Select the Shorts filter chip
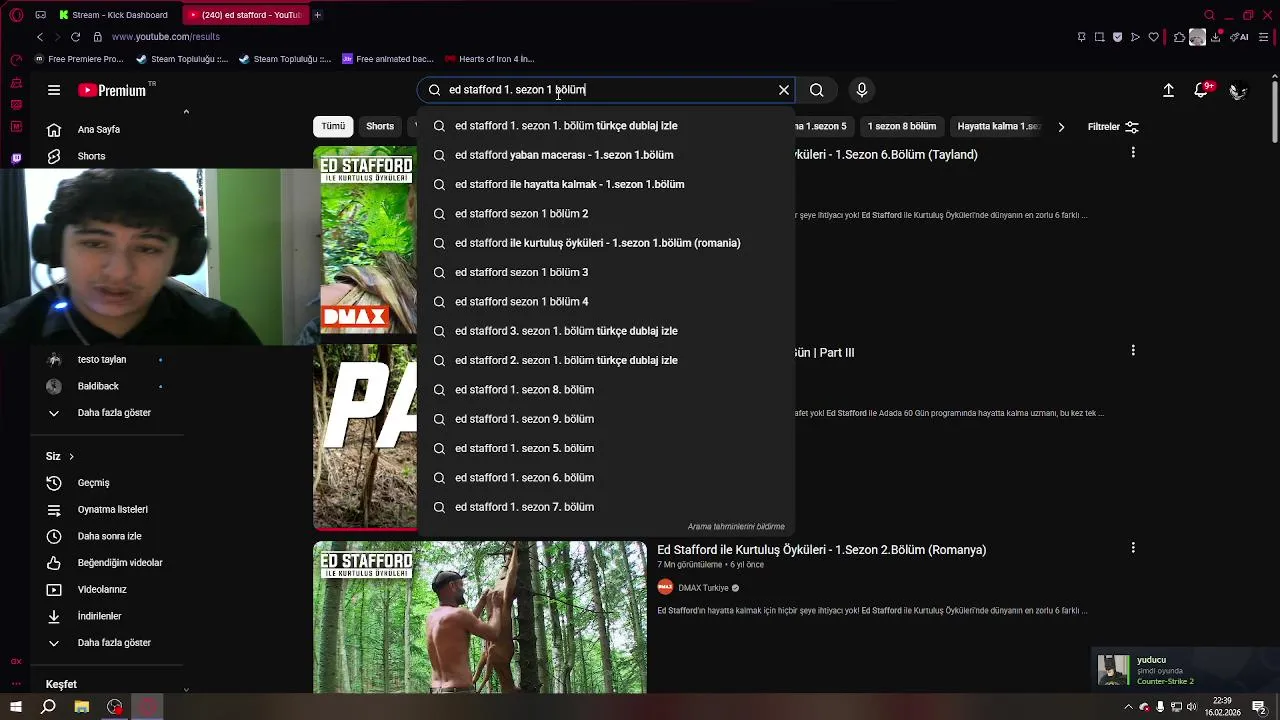 tap(380, 126)
